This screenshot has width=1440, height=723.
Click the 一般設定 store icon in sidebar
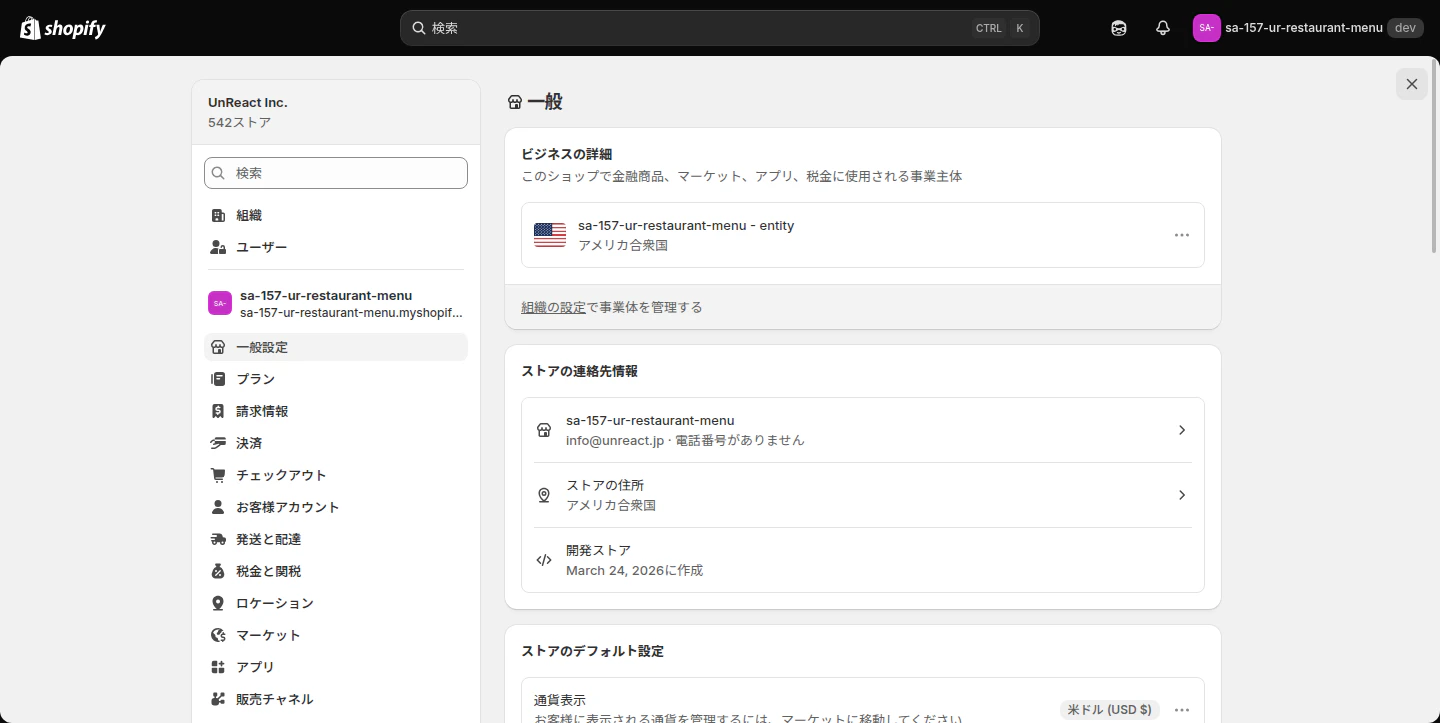click(218, 347)
